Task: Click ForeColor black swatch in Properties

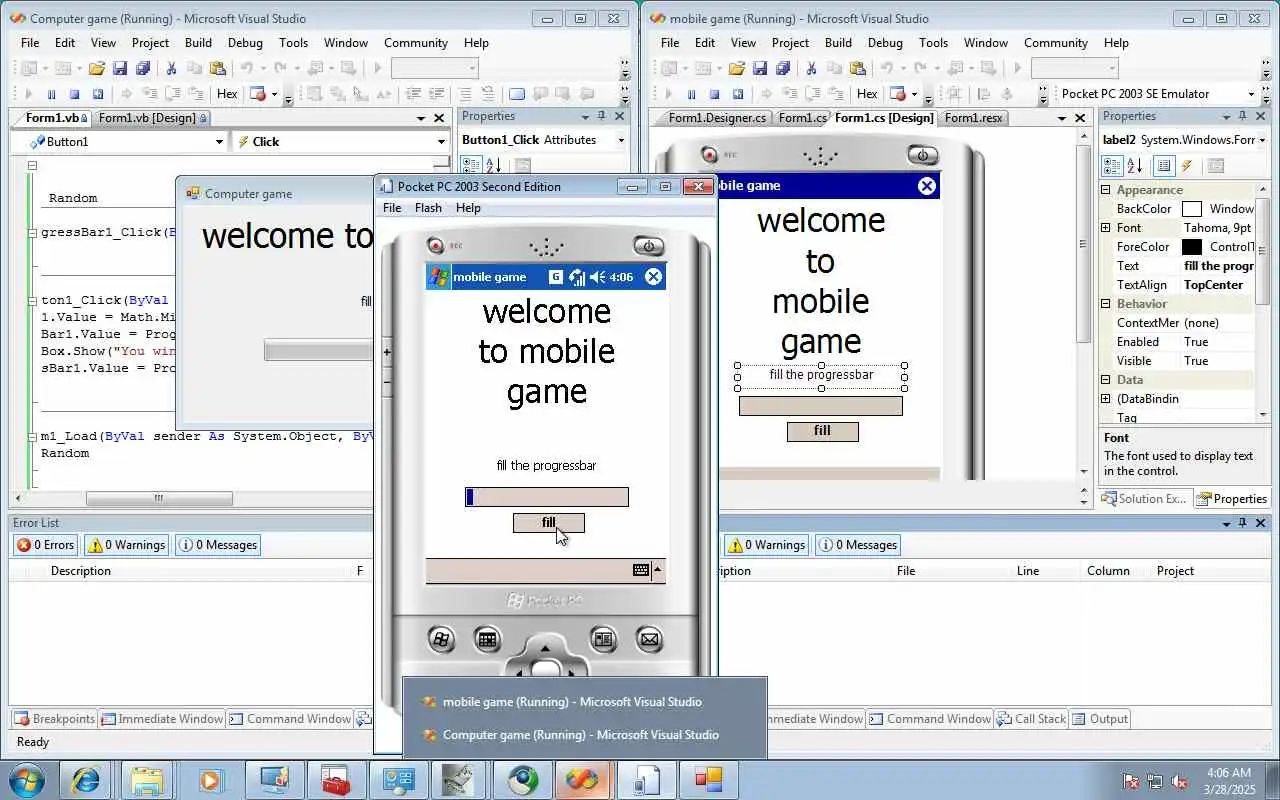Action: pos(1192,247)
